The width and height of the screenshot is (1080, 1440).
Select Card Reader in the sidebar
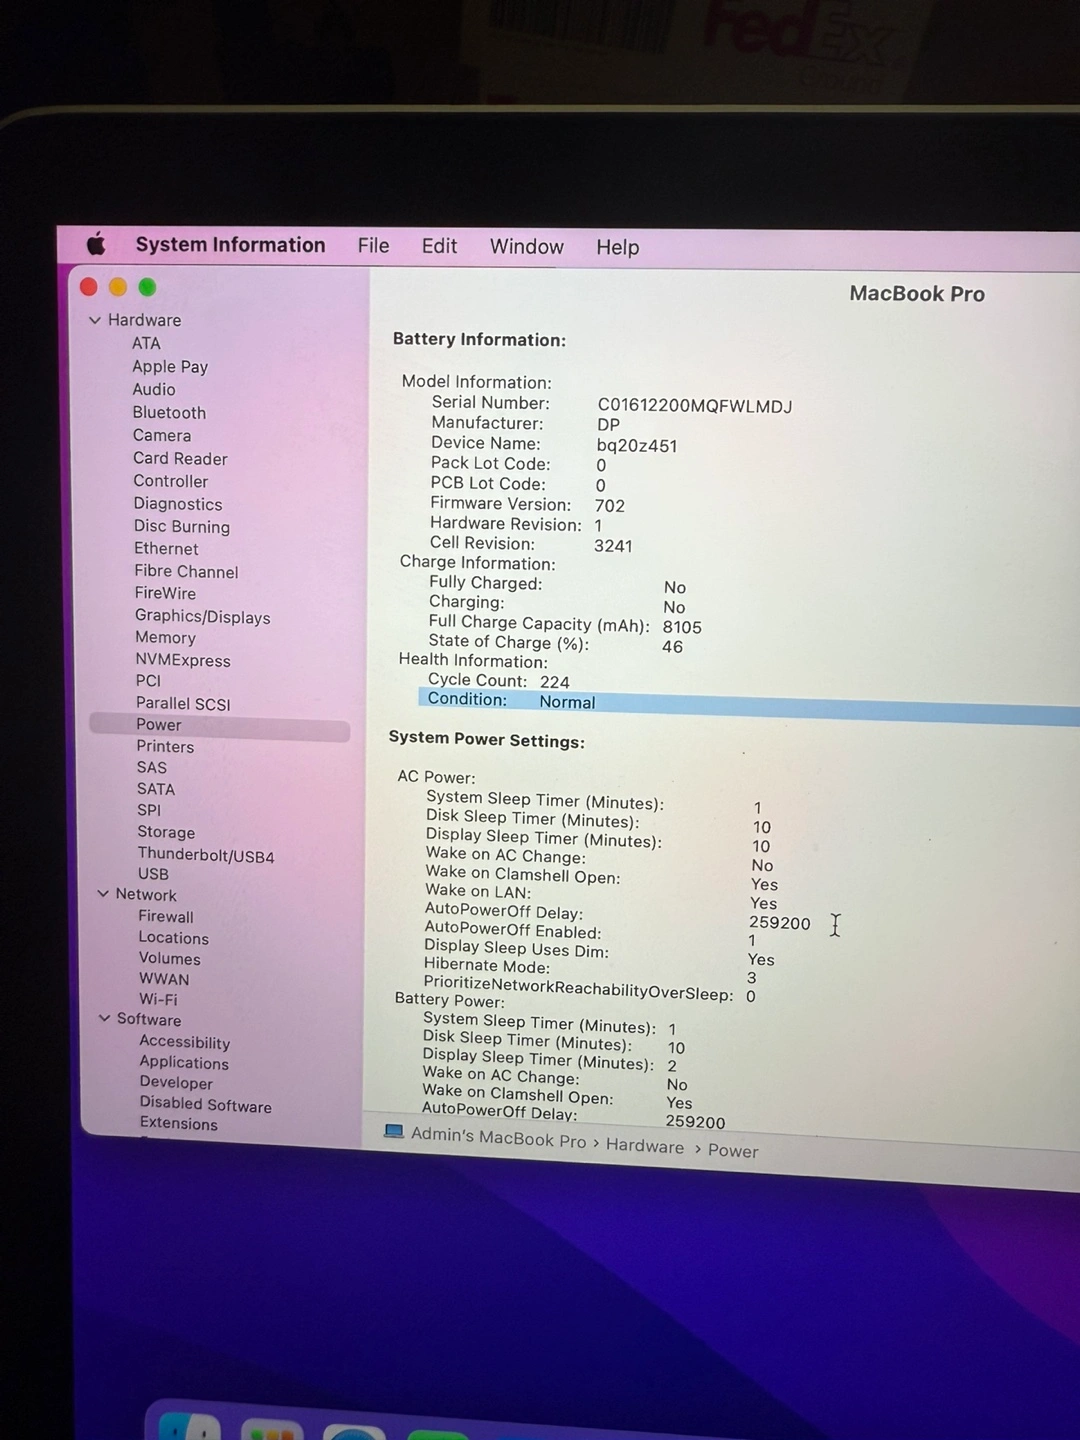(180, 458)
